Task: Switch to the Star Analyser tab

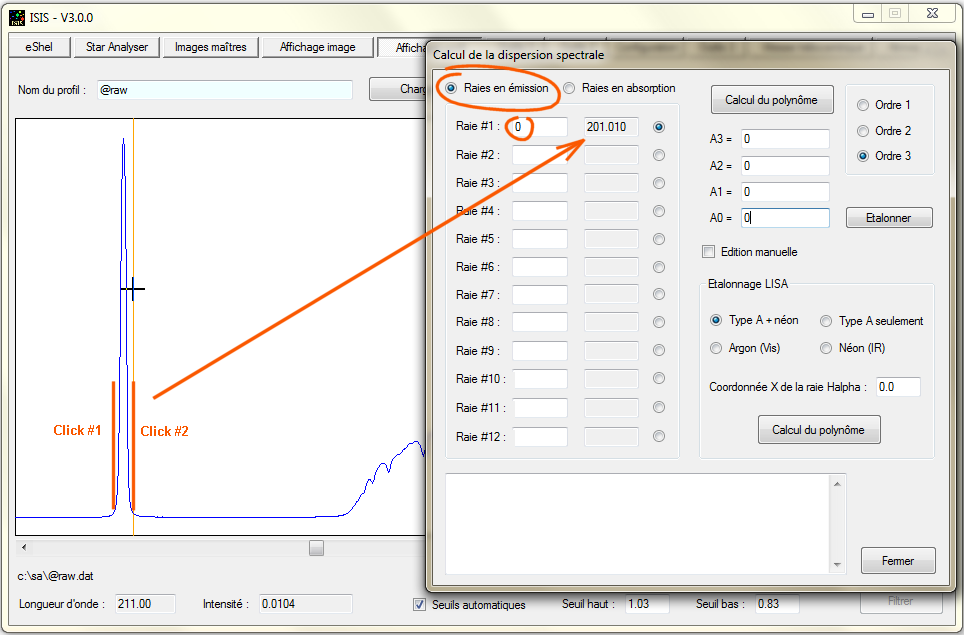Action: pos(117,47)
